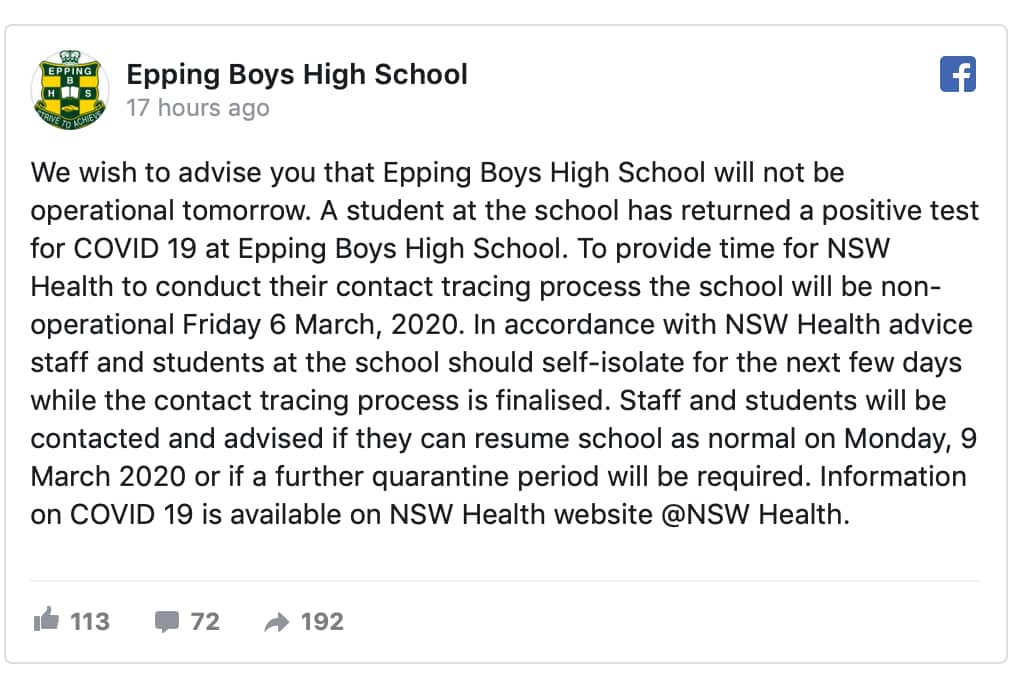Open the post via the Facebook icon
This screenshot has width=1015, height=676.
957,74
